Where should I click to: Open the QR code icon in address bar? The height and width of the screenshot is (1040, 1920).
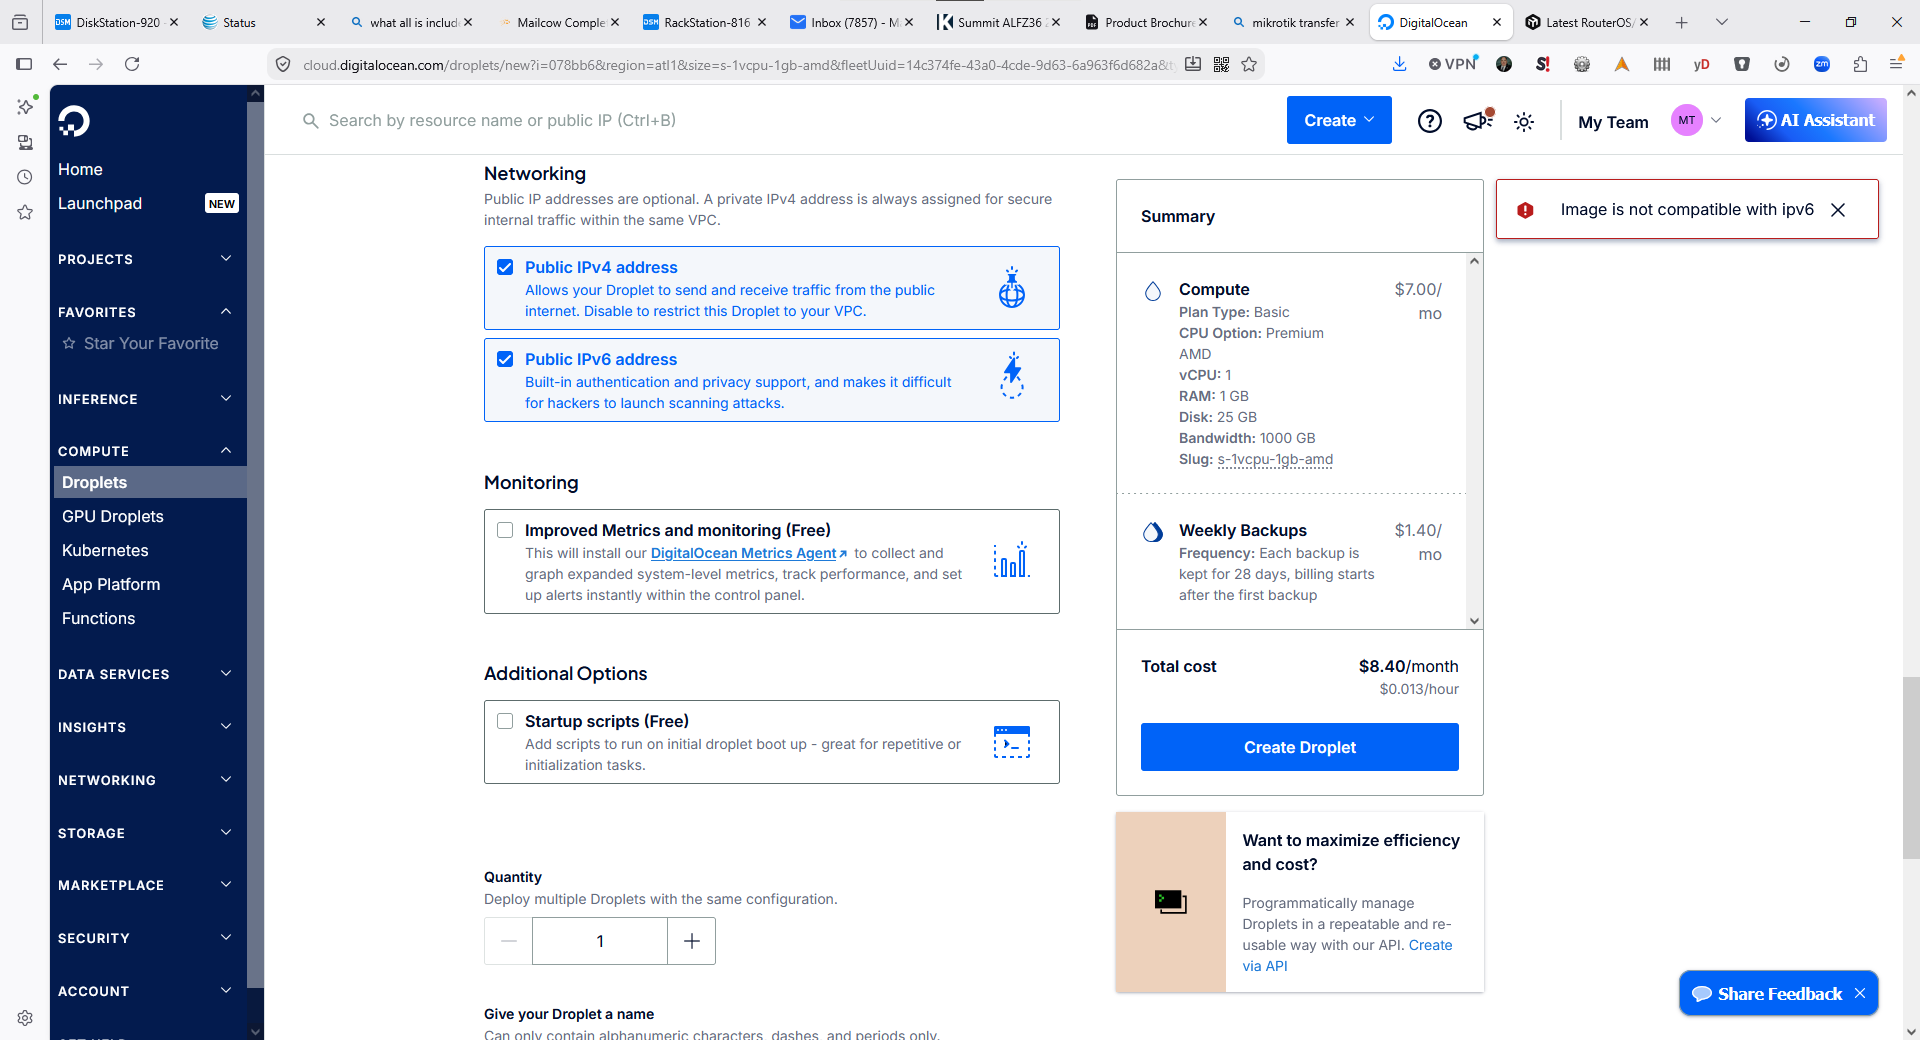[1221, 64]
